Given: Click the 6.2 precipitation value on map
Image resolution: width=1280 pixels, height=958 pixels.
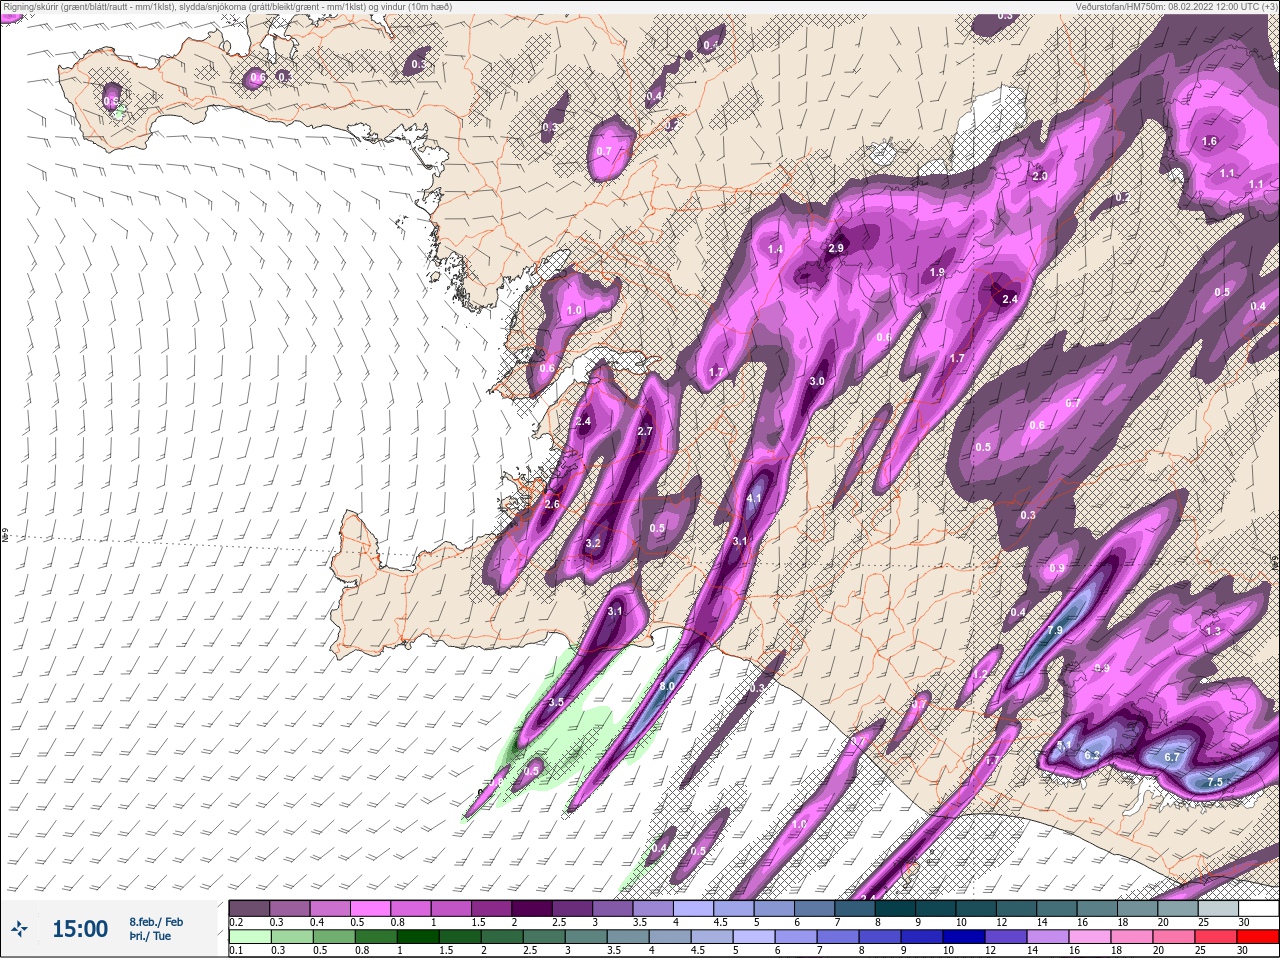Looking at the screenshot, I should pos(1092,755).
